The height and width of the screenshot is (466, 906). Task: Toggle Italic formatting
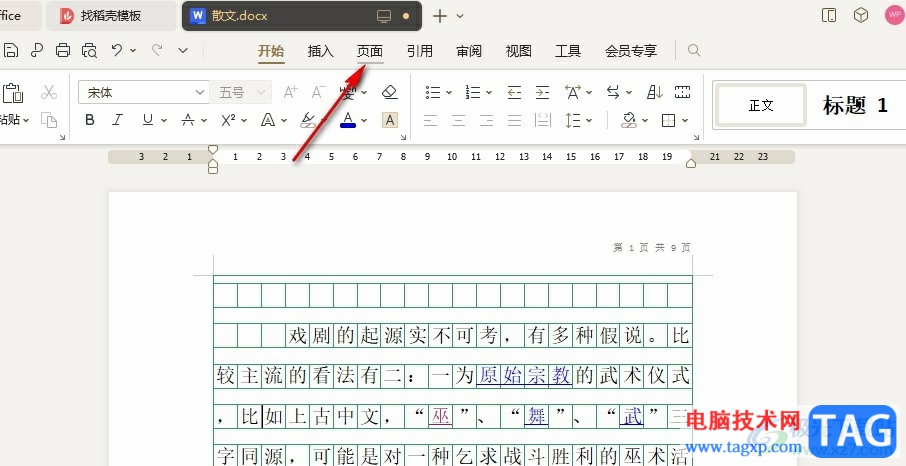point(117,120)
